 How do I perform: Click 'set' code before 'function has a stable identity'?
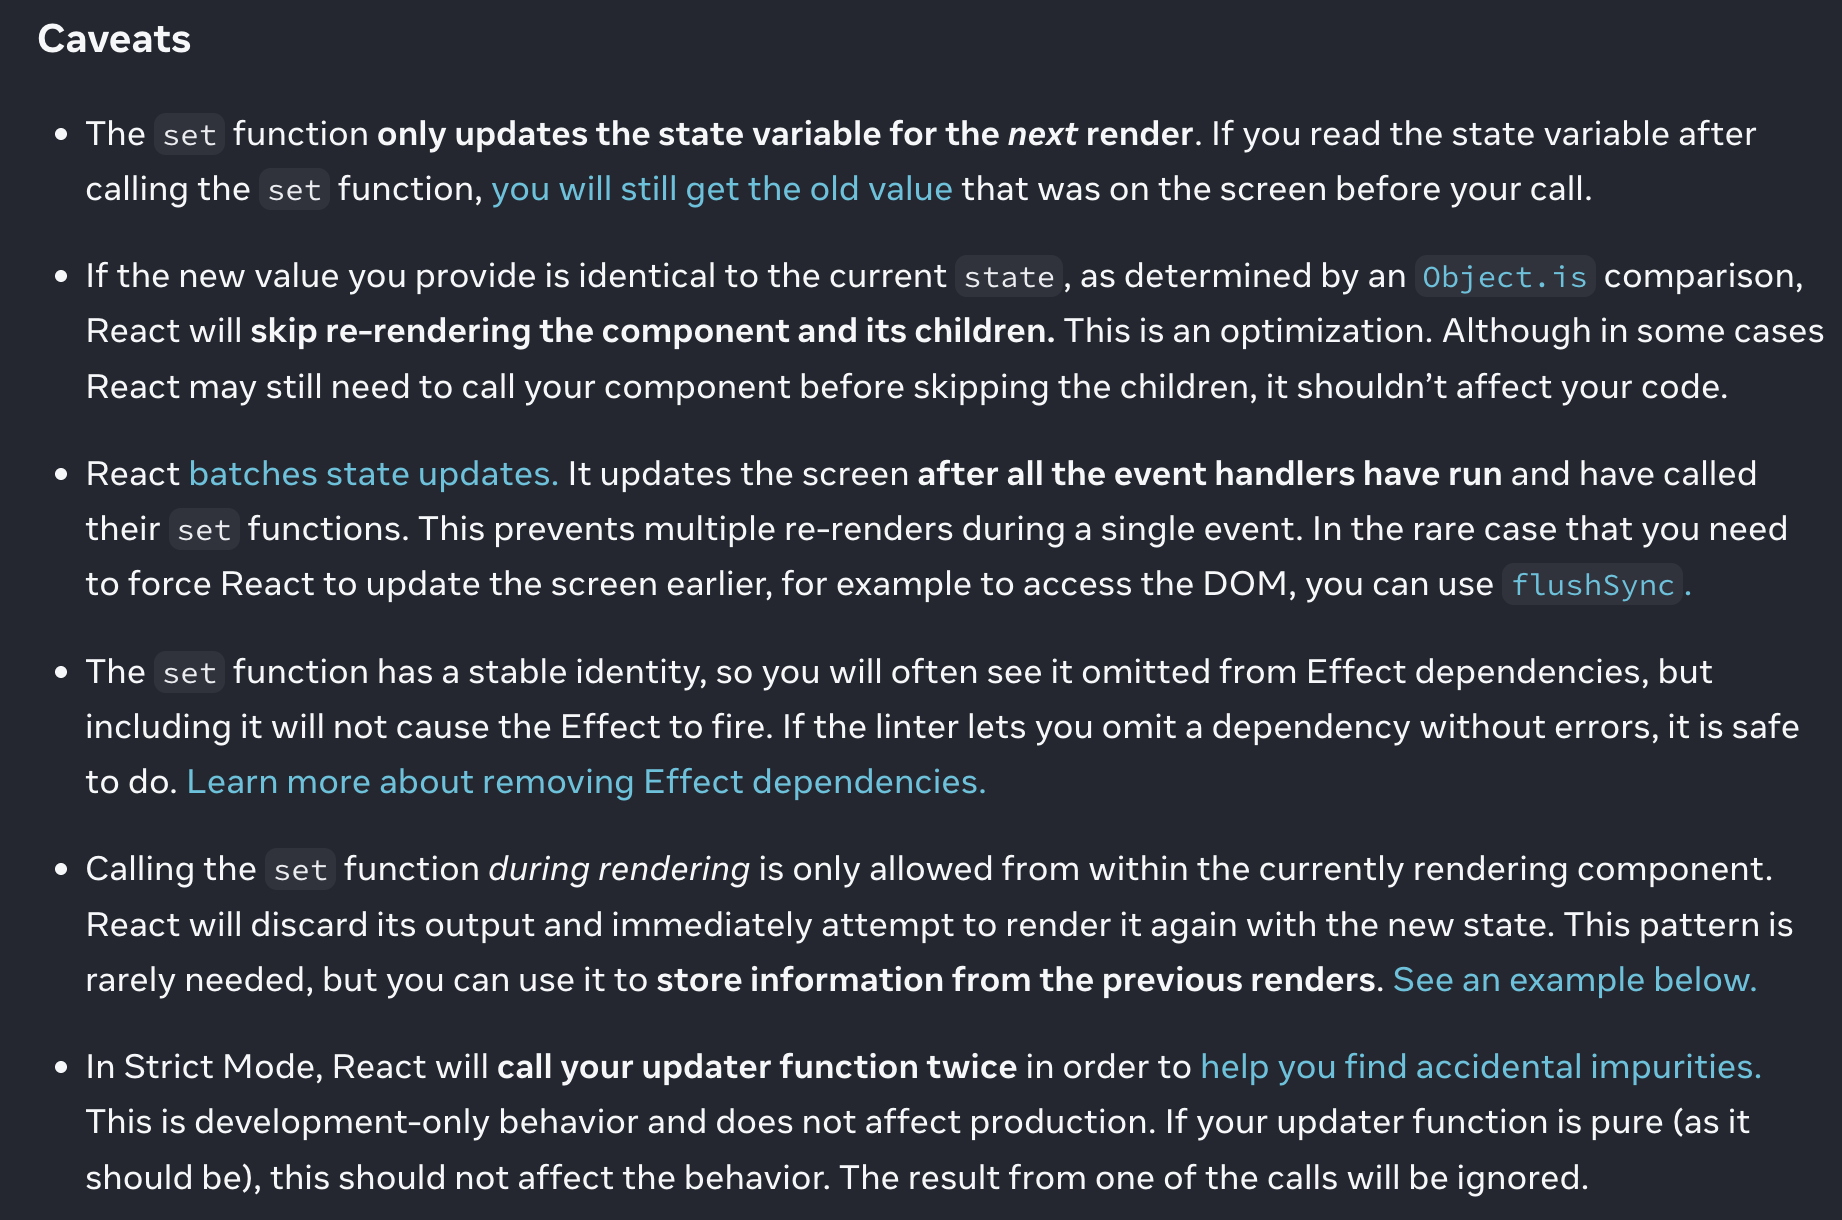pos(189,673)
